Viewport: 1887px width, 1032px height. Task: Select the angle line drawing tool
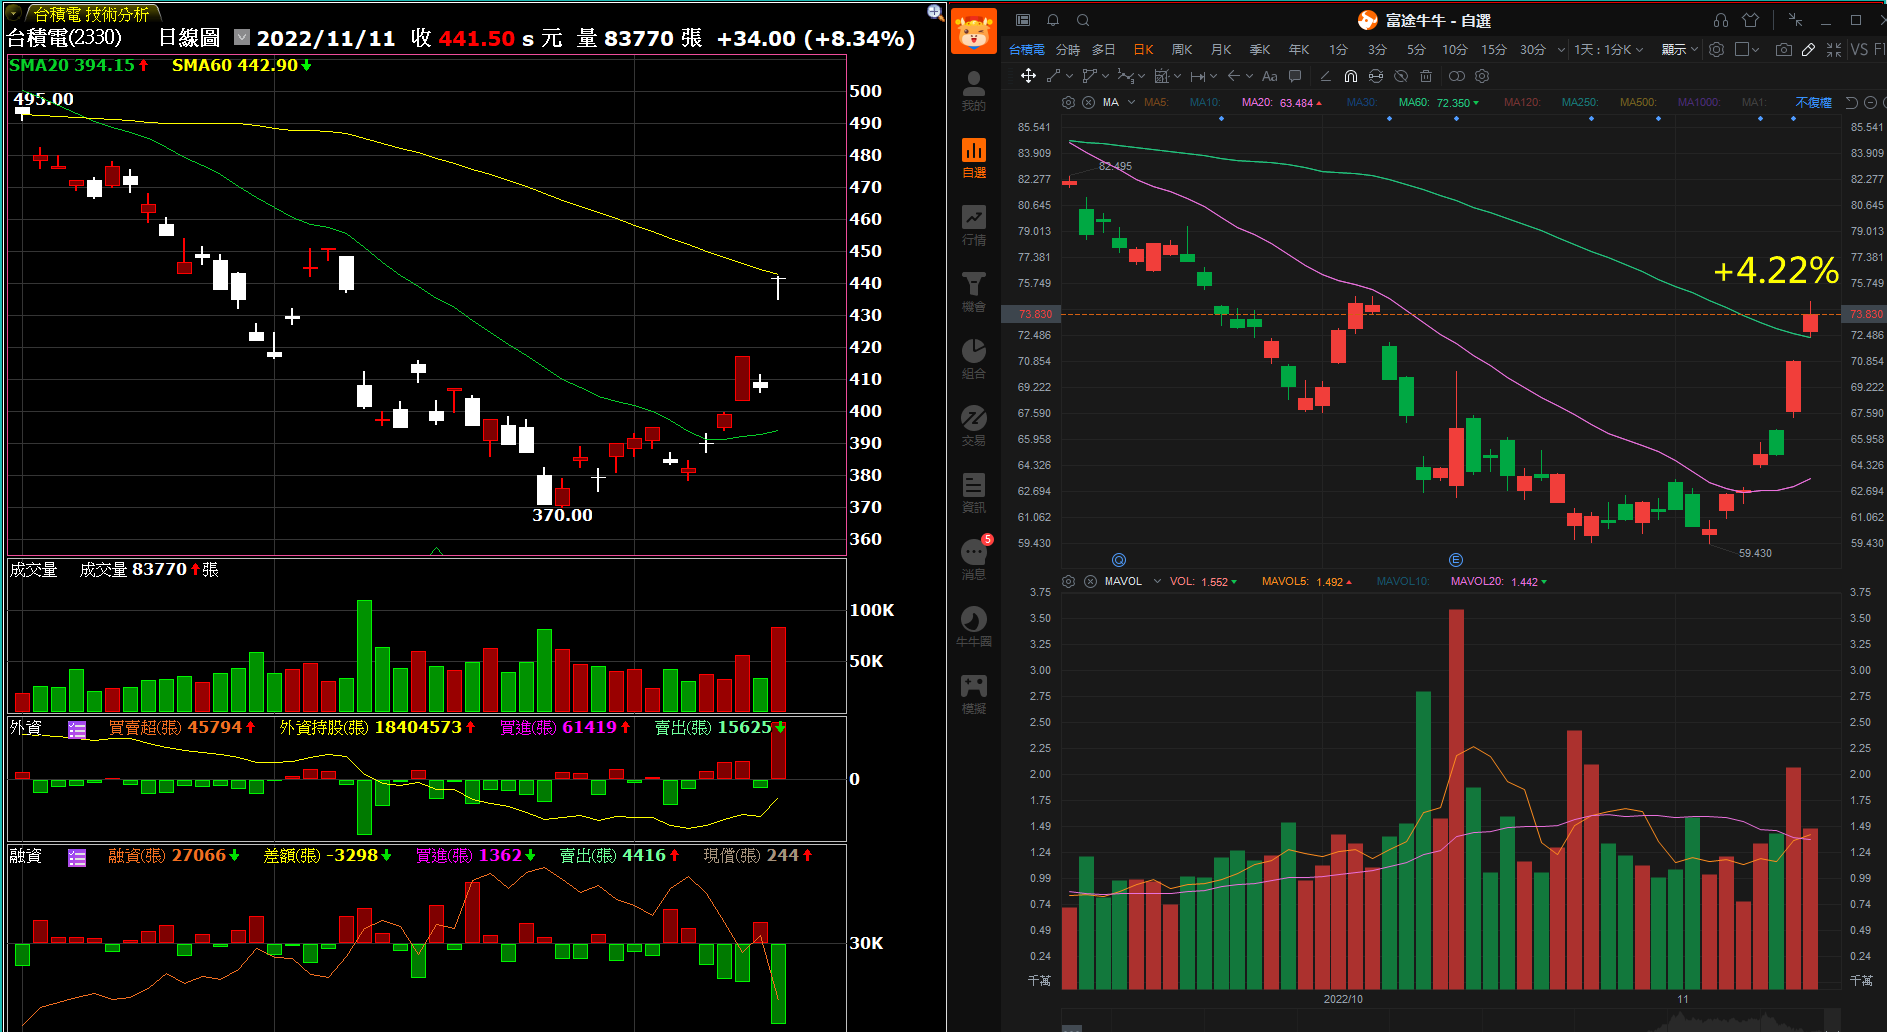coord(1326,76)
